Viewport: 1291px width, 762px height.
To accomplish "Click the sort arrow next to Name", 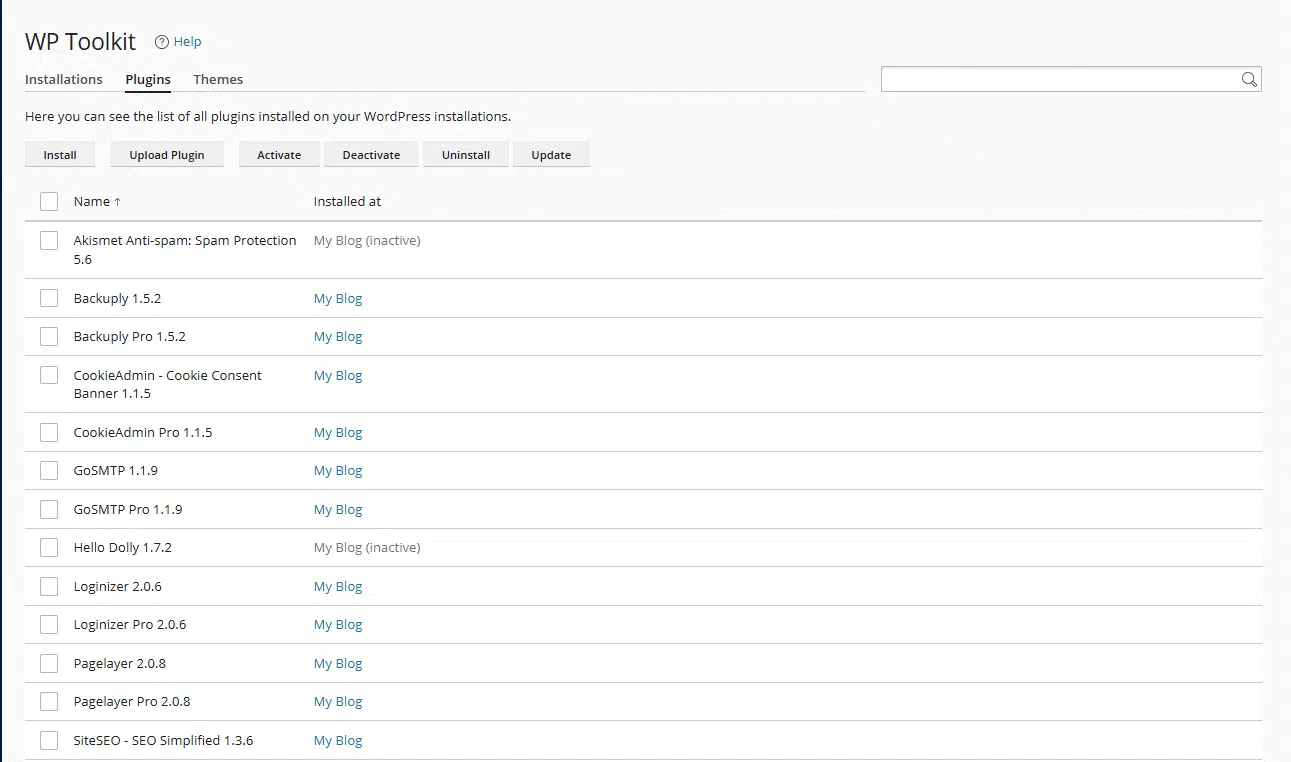I will tap(117, 201).
